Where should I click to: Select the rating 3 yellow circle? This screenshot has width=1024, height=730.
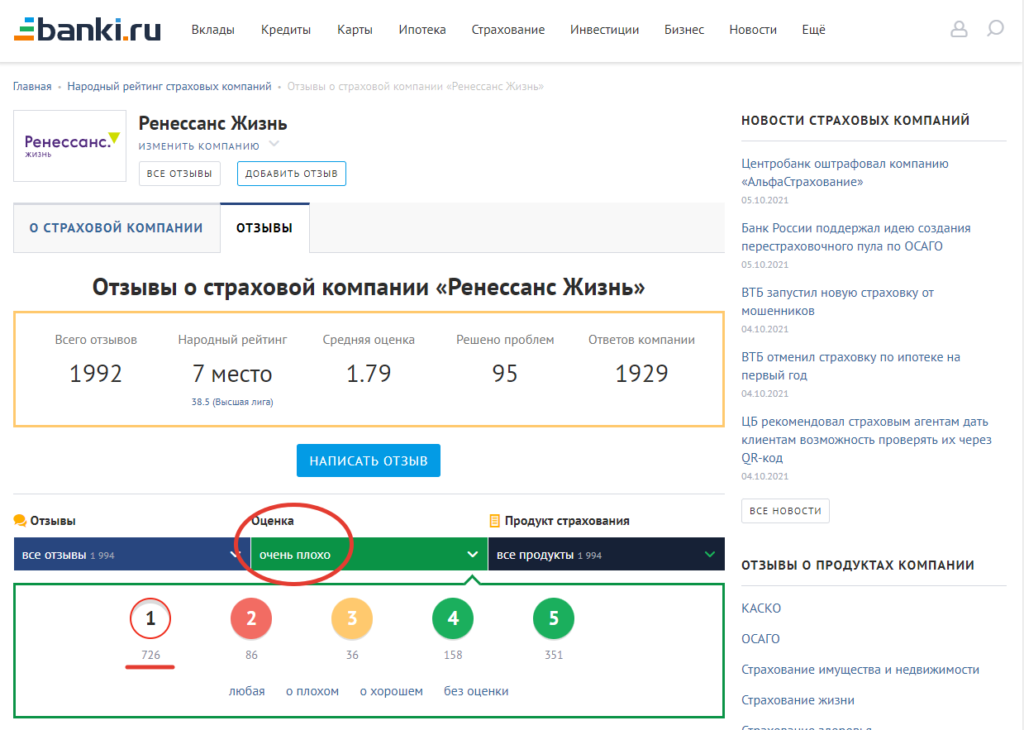point(352,618)
